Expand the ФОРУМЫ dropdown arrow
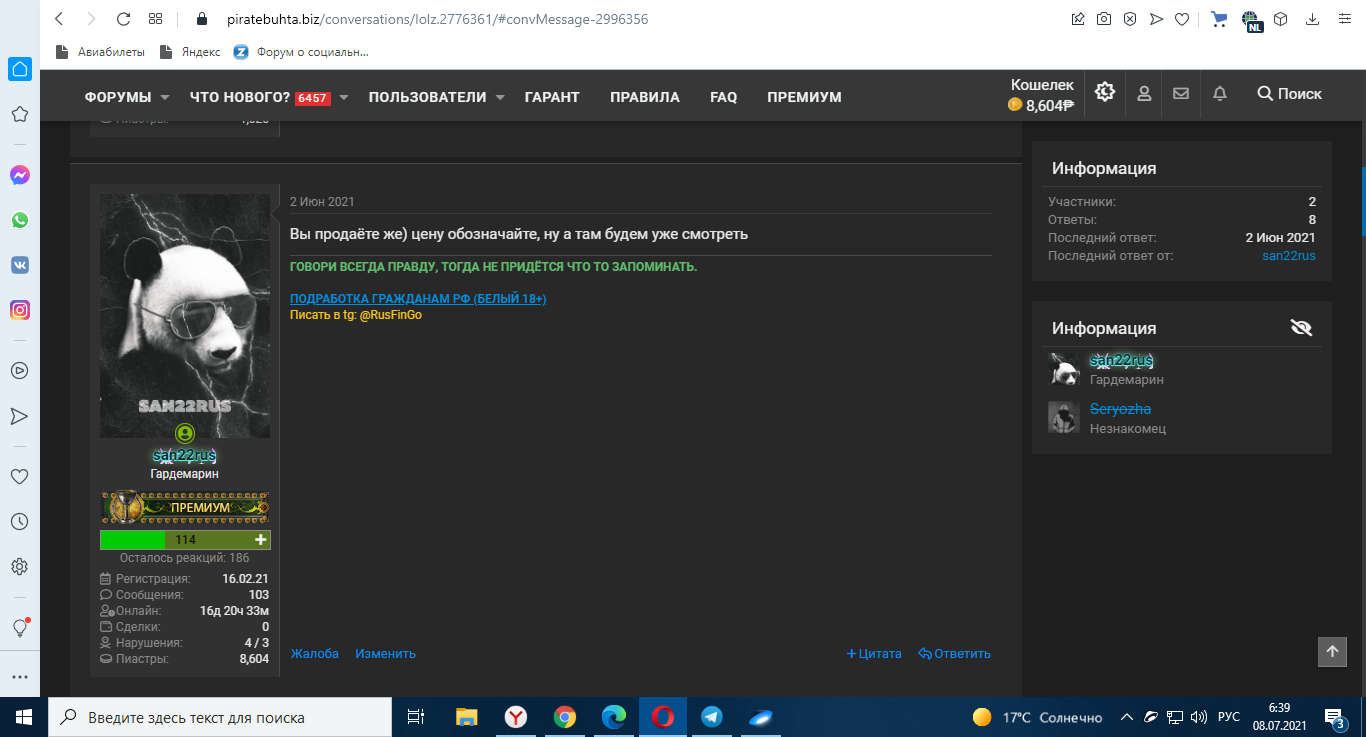 pyautogui.click(x=166, y=97)
